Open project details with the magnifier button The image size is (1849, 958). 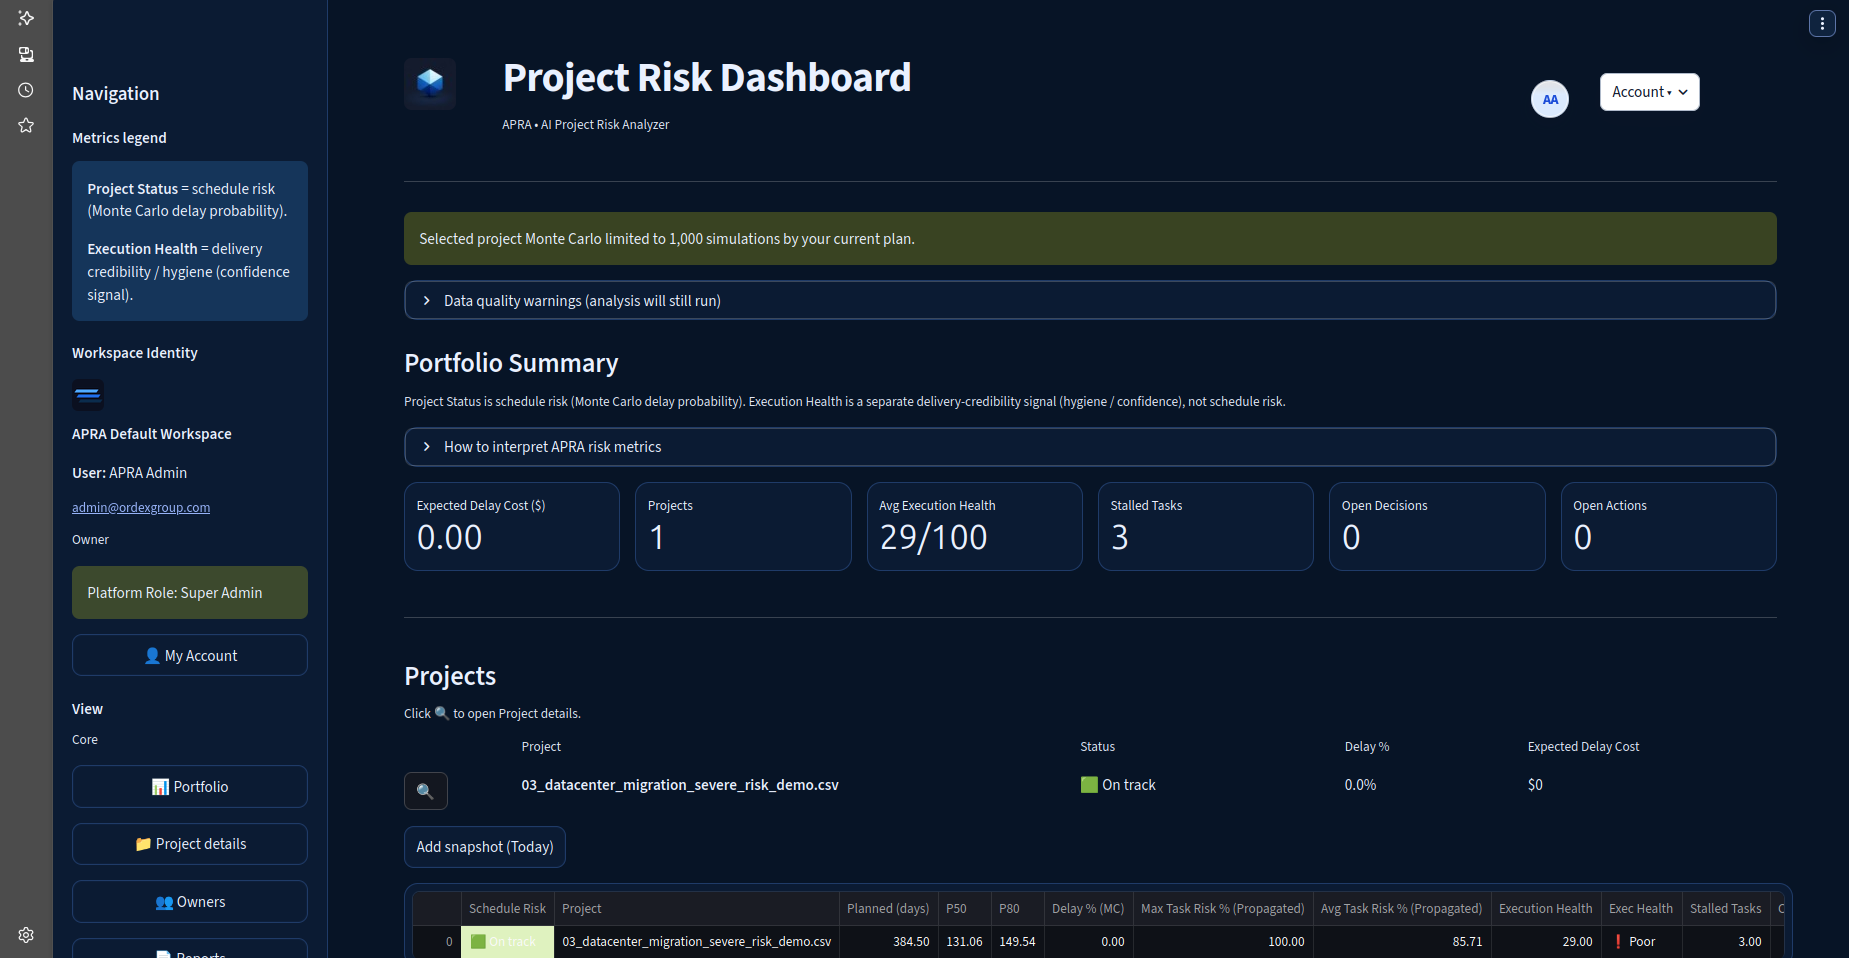point(426,791)
